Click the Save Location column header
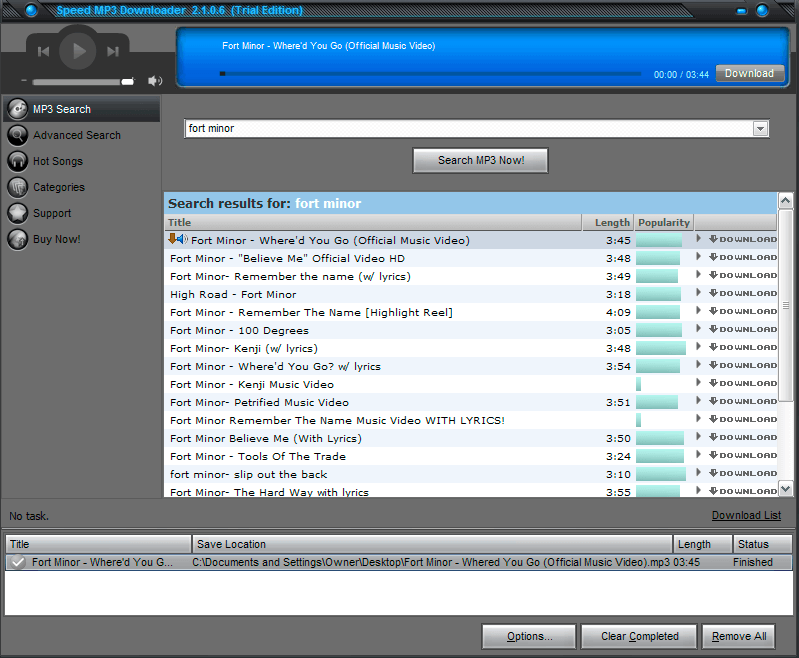Image resolution: width=799 pixels, height=658 pixels. [x=432, y=544]
